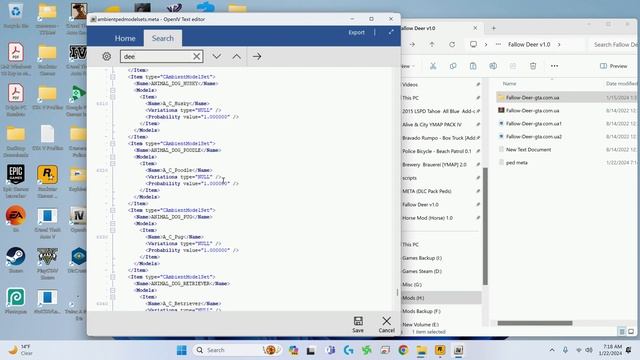The image size is (640, 360).
Task: Switch to the Home tab
Action: [x=125, y=38]
